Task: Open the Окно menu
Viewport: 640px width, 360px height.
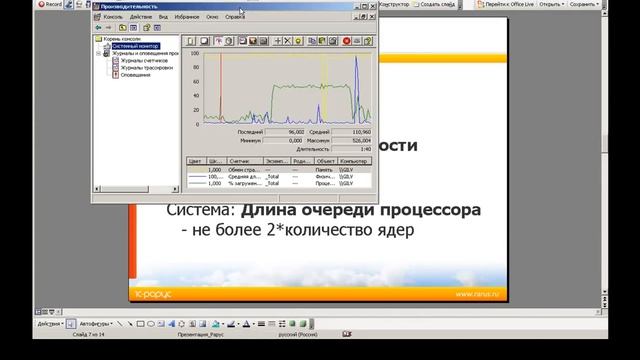Action: [212, 17]
